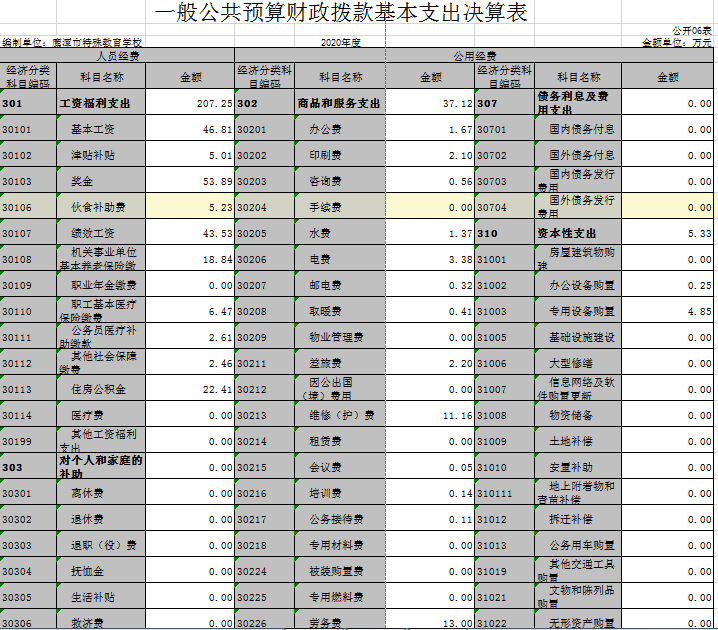
Task: Click the 43.53 amount cell
Action: coord(190,232)
